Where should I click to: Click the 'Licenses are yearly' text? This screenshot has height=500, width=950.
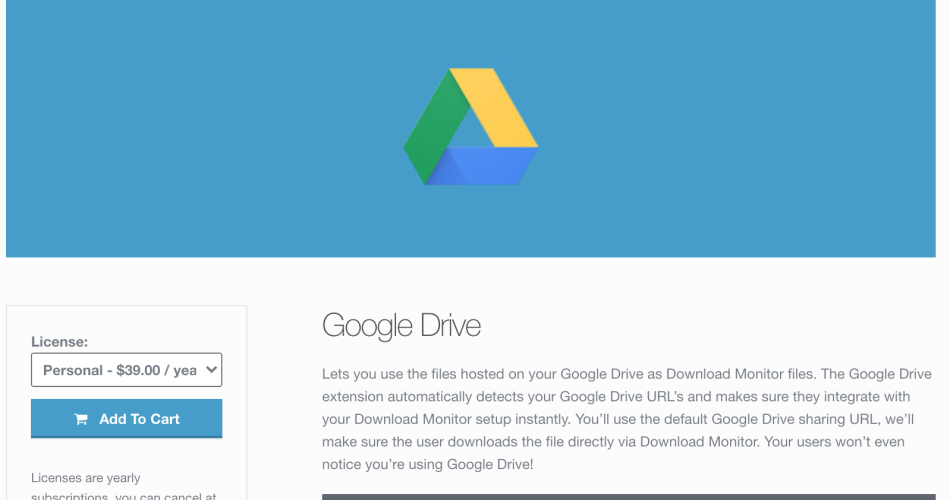[x=85, y=478]
